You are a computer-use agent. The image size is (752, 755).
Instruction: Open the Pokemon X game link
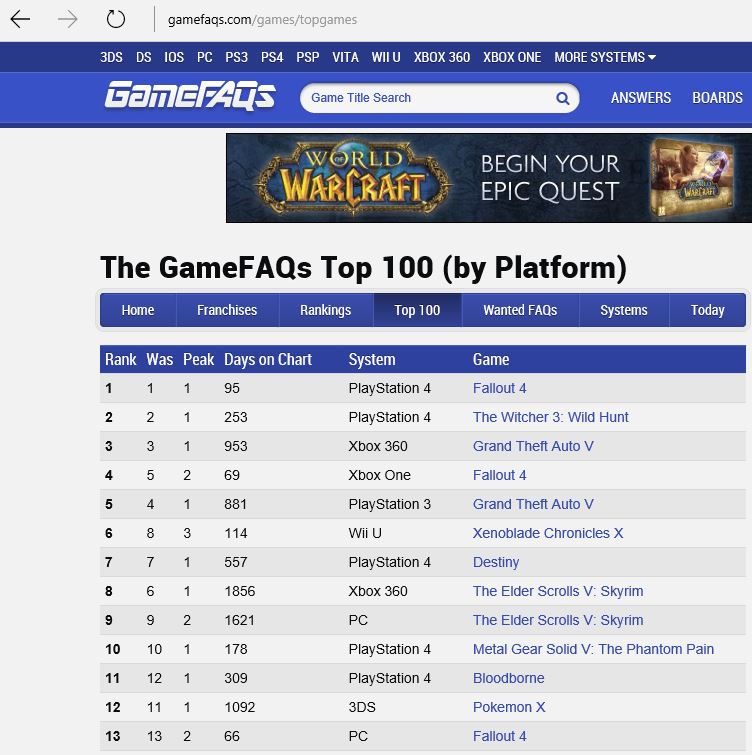click(509, 707)
